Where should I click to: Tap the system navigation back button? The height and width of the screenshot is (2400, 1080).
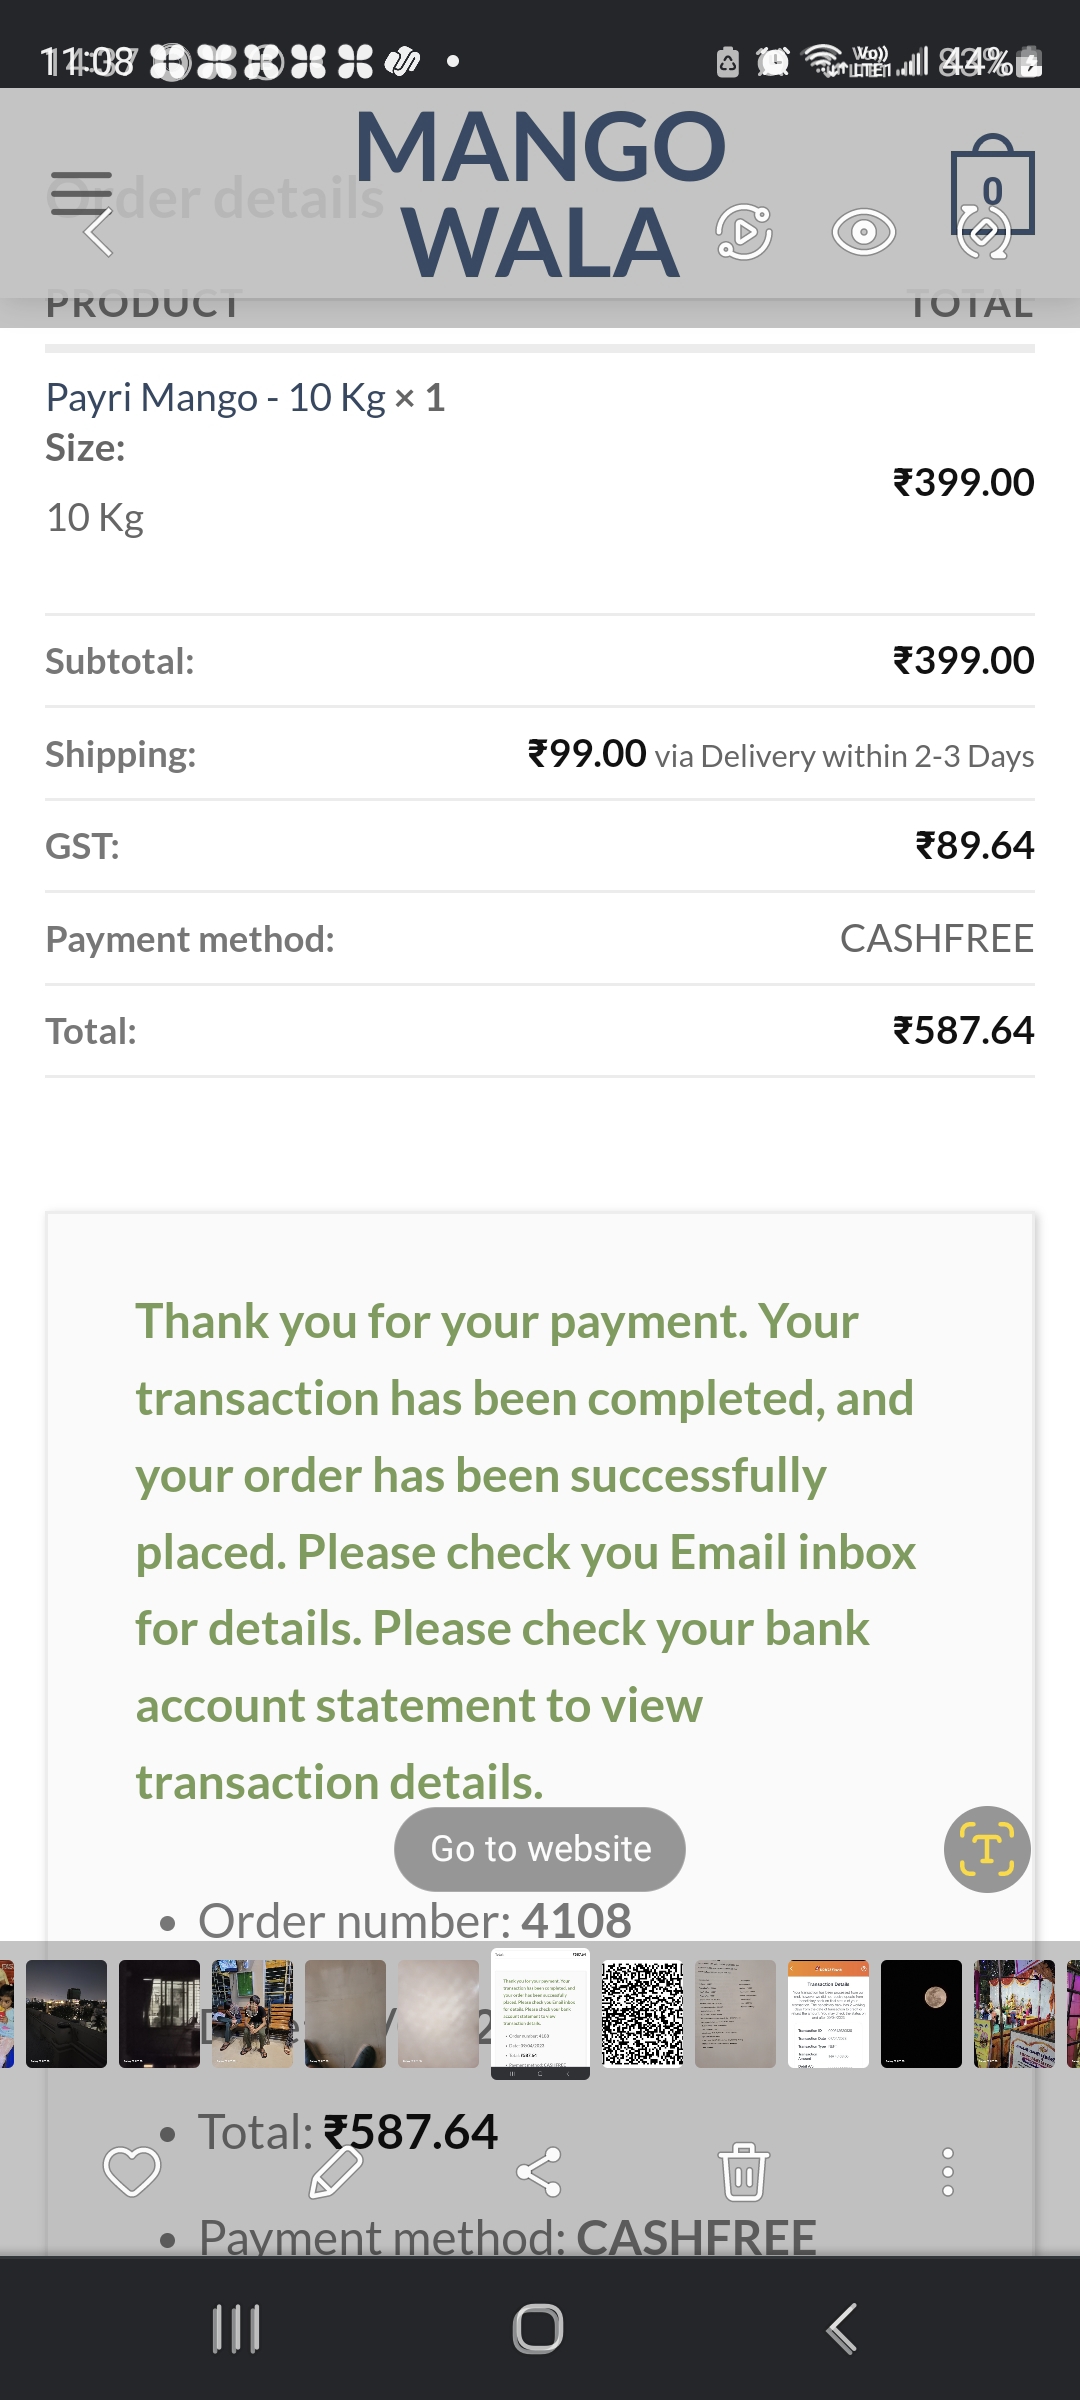(x=842, y=2329)
